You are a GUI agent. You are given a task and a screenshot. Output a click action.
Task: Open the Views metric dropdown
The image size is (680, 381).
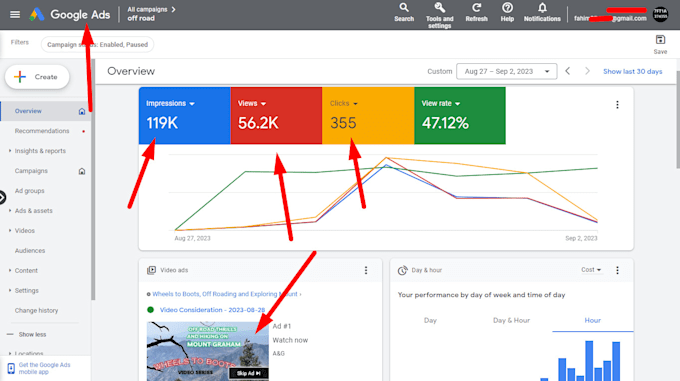pos(252,104)
